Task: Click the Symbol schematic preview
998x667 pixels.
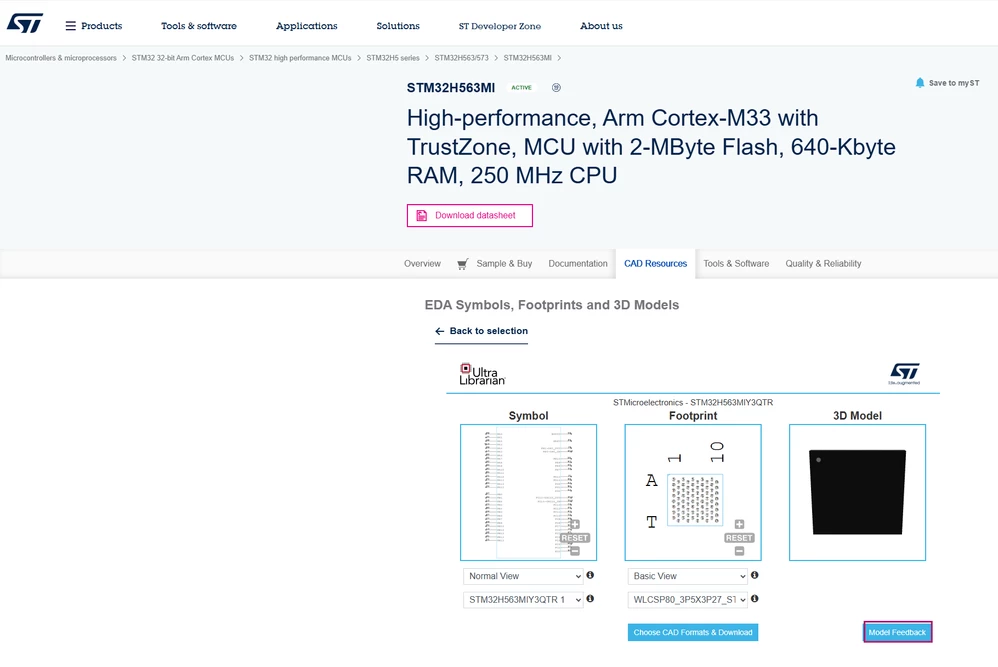Action: 528,493
